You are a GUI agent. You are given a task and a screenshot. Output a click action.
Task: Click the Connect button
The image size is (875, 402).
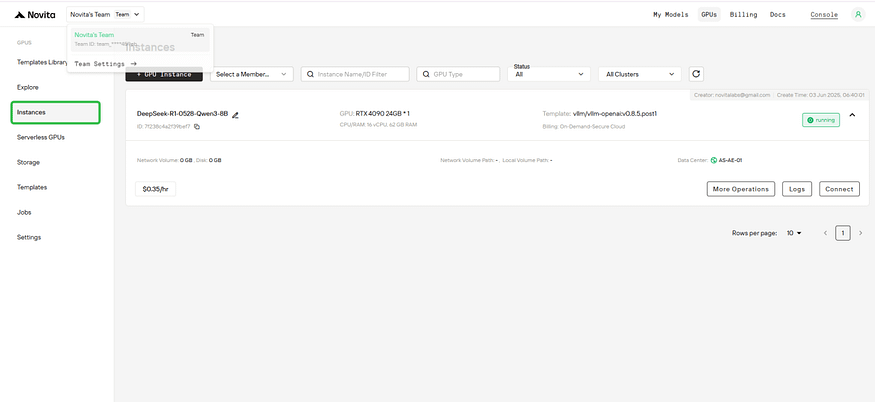click(839, 189)
